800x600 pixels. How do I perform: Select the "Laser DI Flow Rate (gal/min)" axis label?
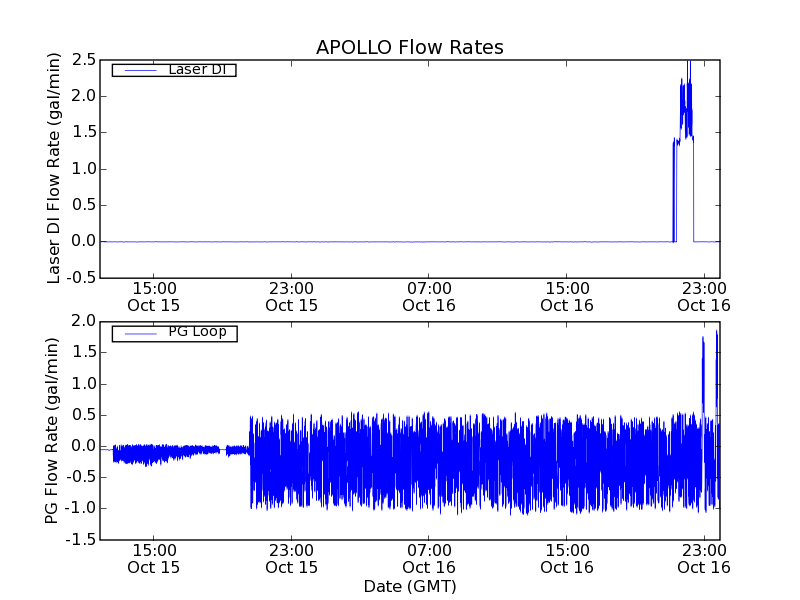(54, 168)
